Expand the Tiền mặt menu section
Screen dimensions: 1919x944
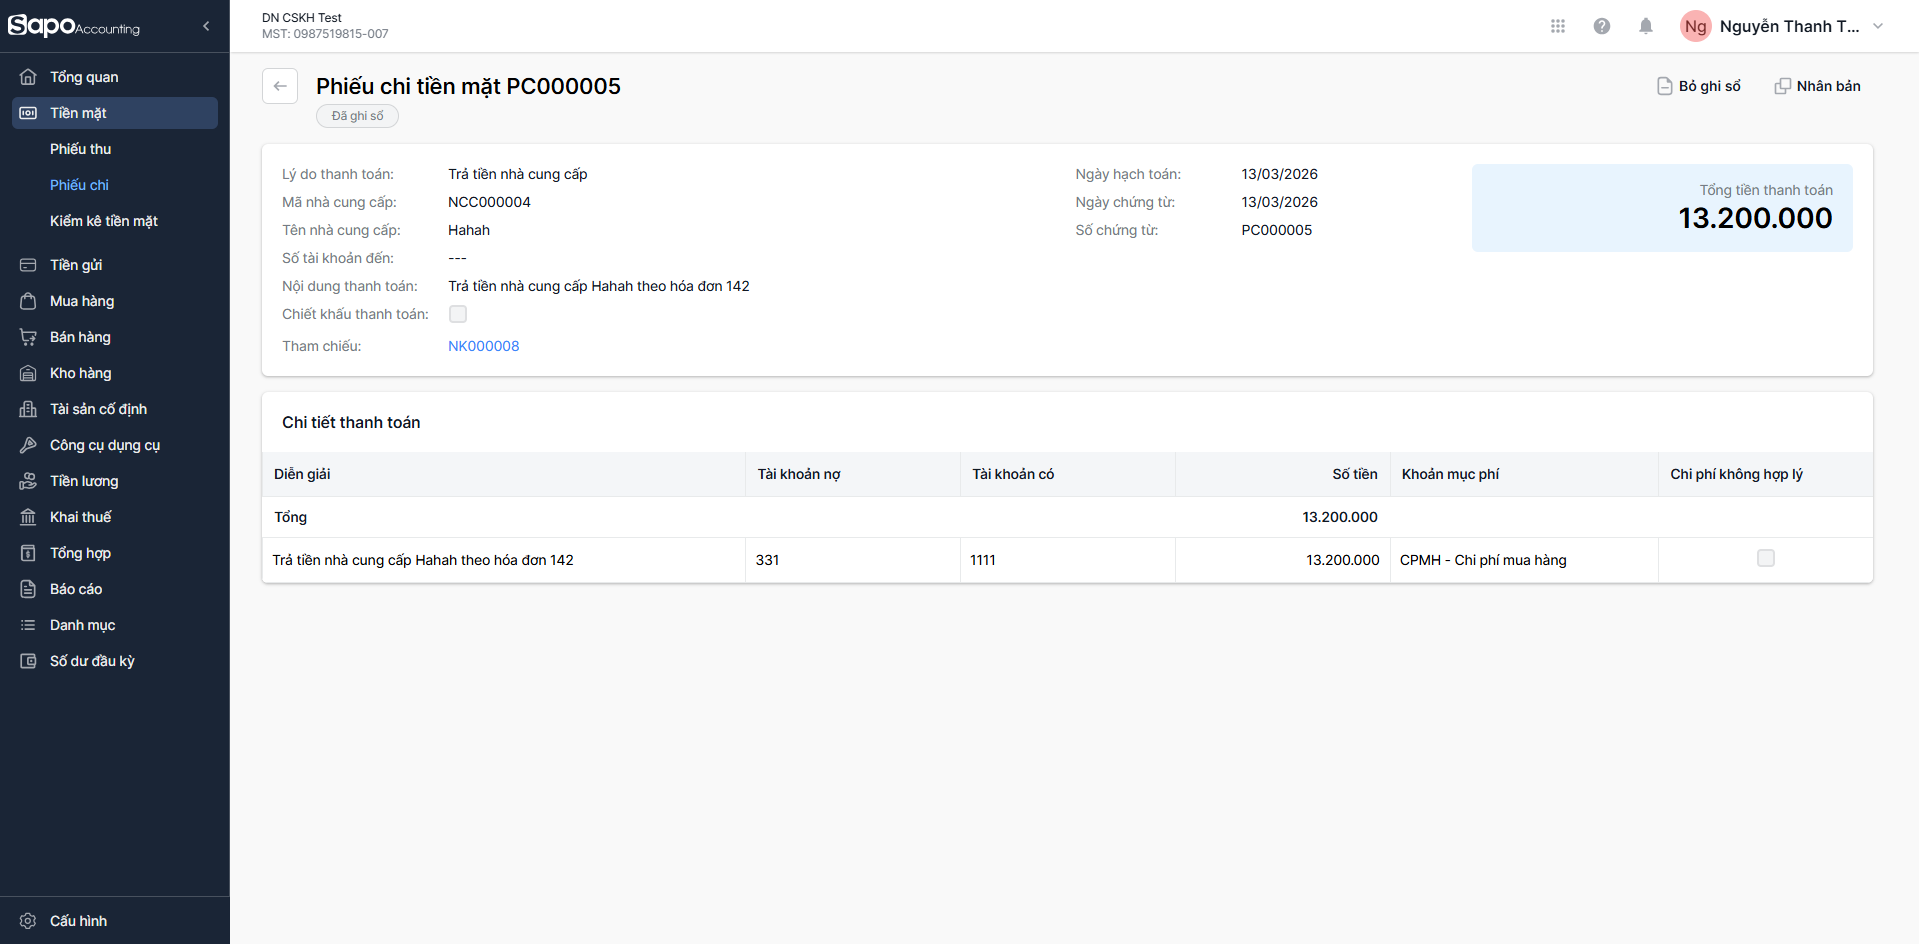[114, 113]
